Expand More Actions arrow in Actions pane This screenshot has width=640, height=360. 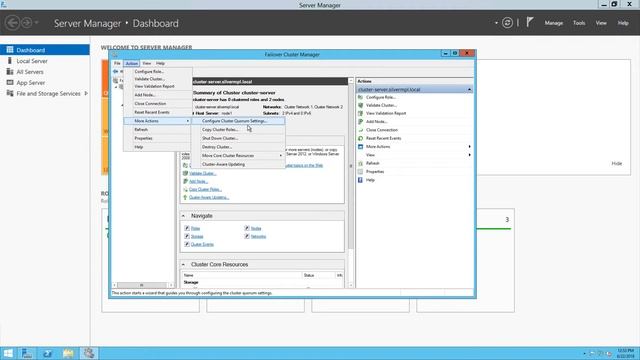[469, 147]
